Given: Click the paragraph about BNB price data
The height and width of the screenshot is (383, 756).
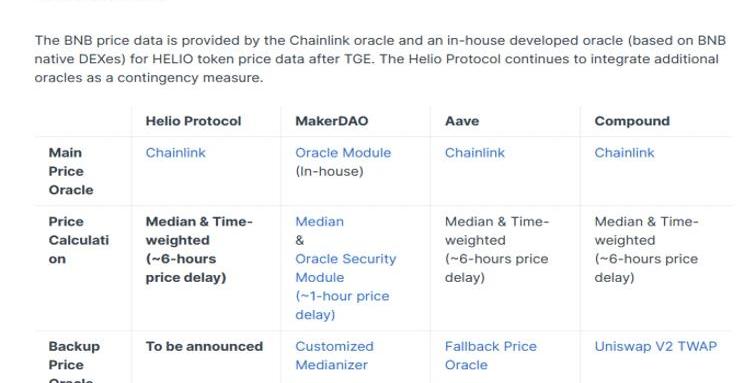Looking at the screenshot, I should pos(380,59).
